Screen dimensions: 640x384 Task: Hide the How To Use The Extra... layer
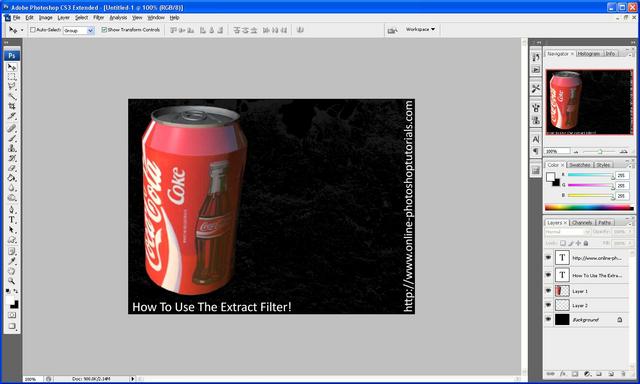point(548,275)
